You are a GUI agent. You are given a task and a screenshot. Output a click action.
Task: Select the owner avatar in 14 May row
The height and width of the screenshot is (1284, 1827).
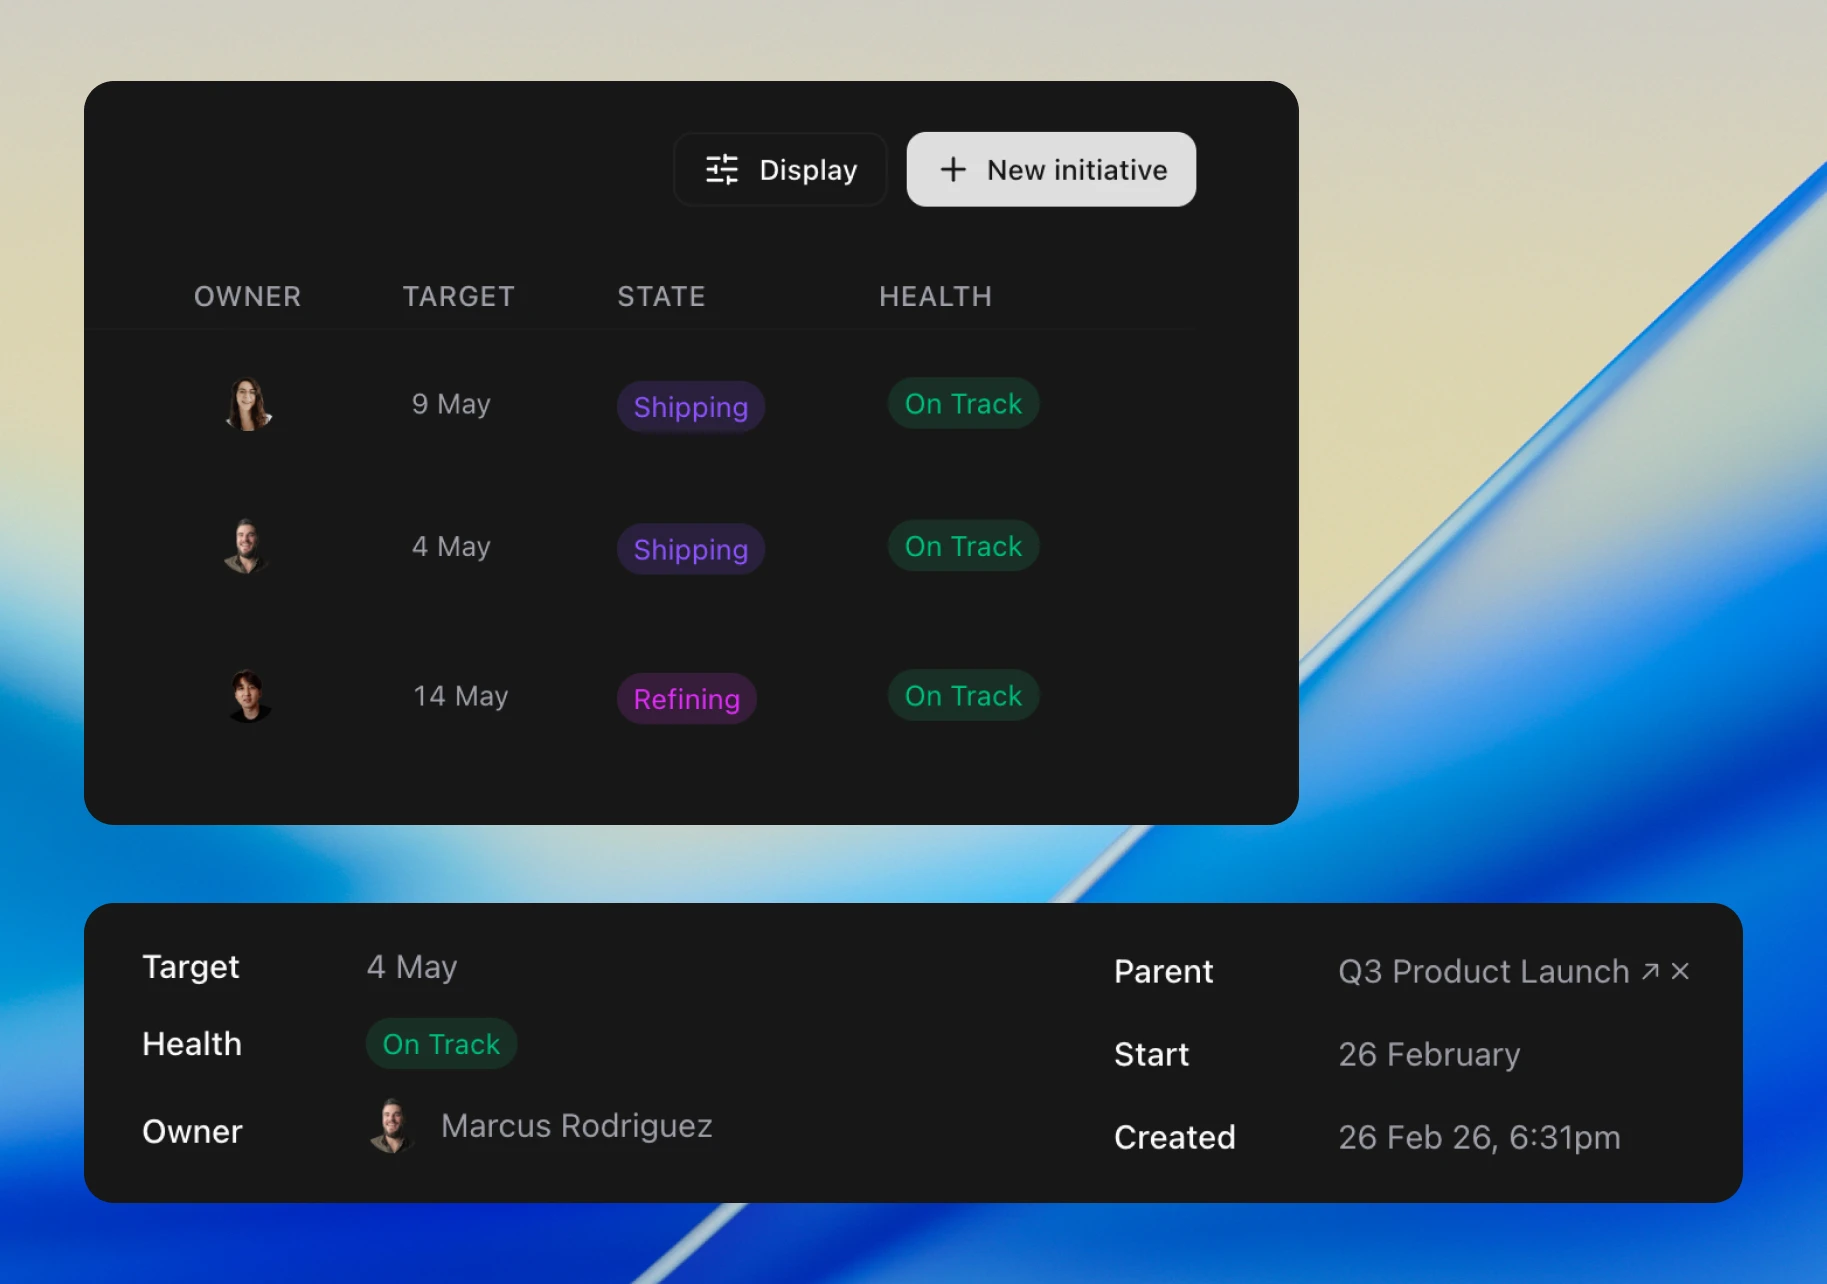[x=248, y=696]
